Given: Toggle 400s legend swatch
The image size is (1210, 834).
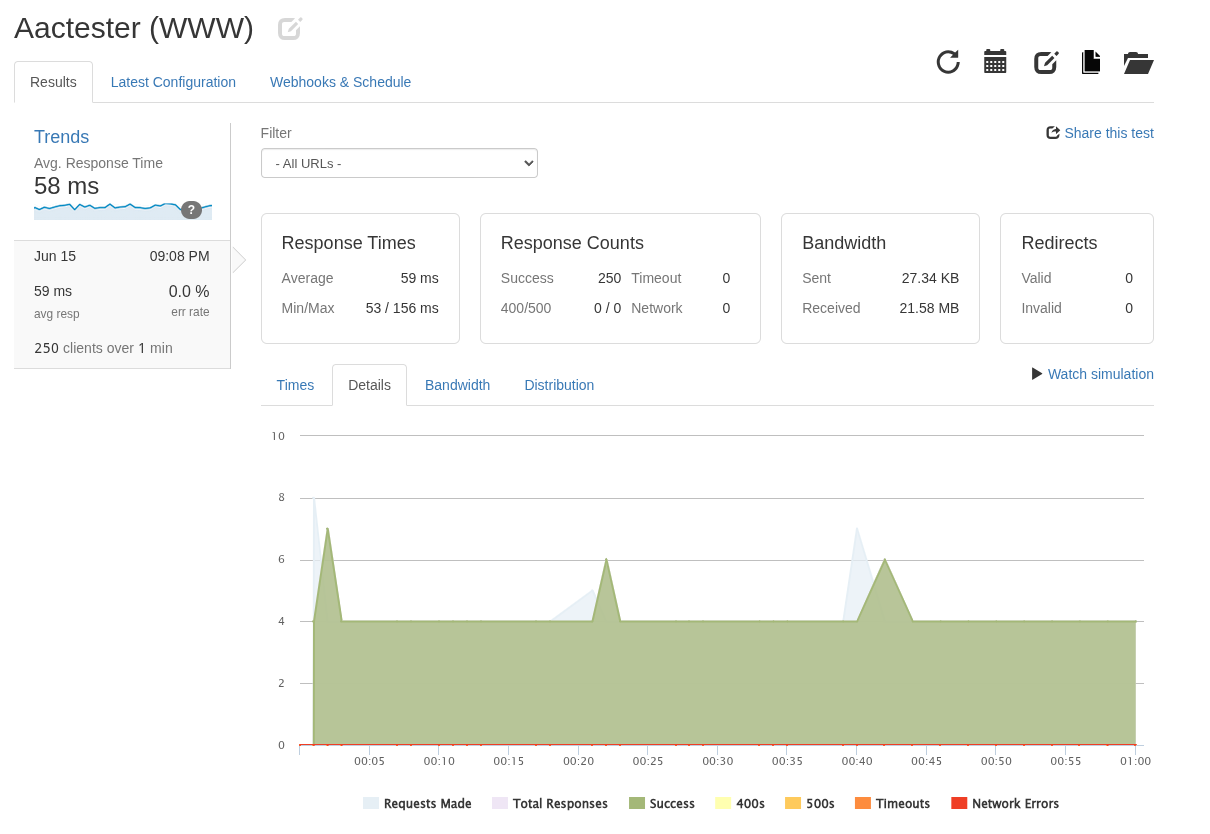Looking at the screenshot, I should pyautogui.click(x=723, y=803).
